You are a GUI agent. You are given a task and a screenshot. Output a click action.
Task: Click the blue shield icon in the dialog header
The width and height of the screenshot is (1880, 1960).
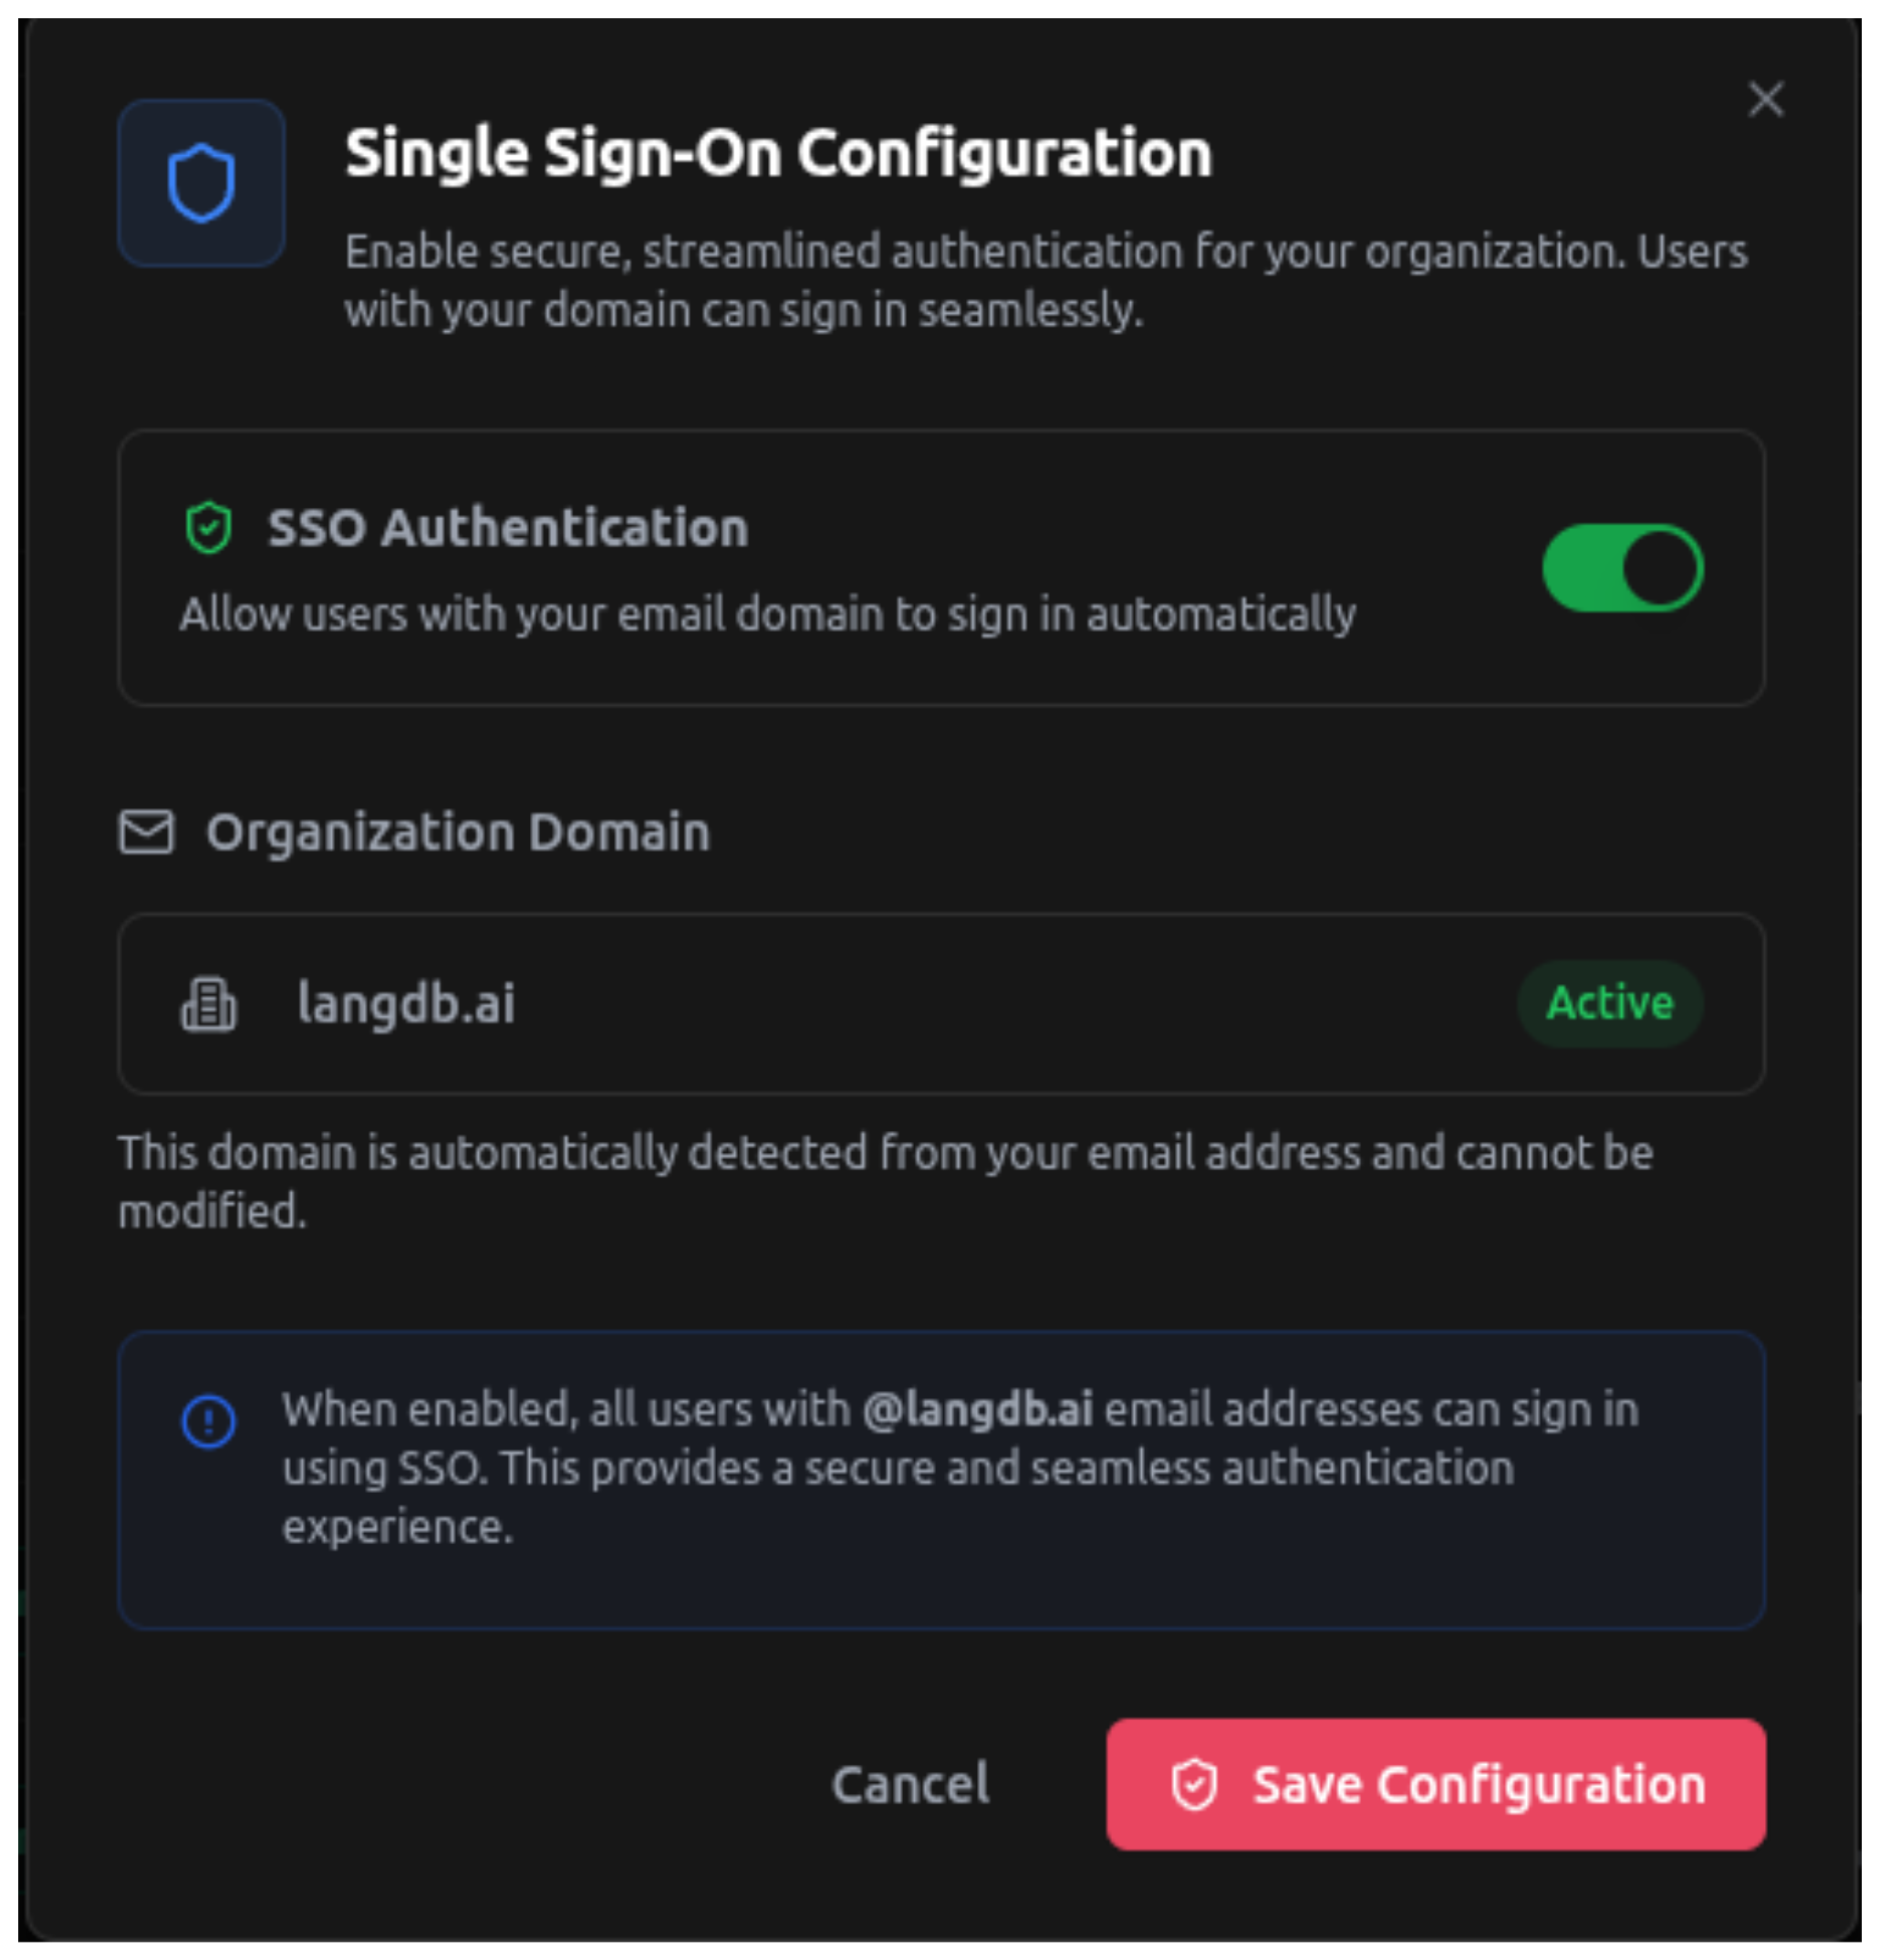point(201,183)
